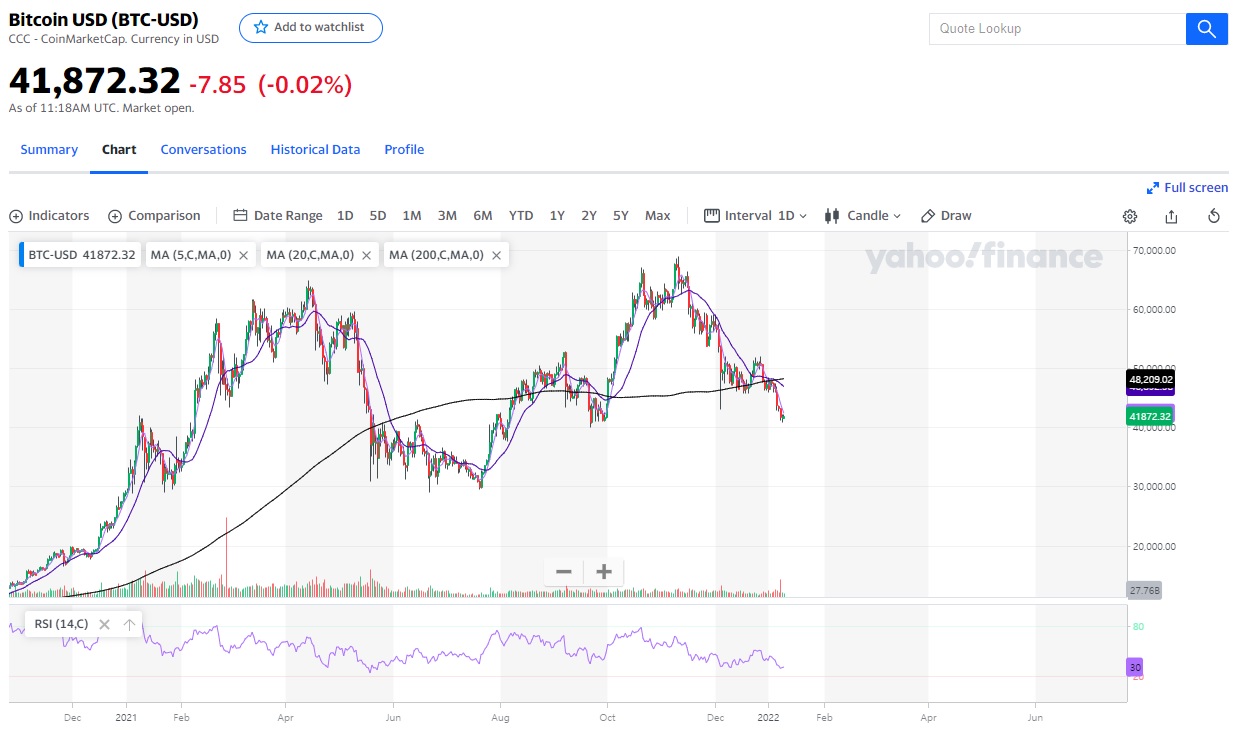This screenshot has width=1233, height=731.
Task: Click the Quote Lookup search field
Action: [1057, 29]
